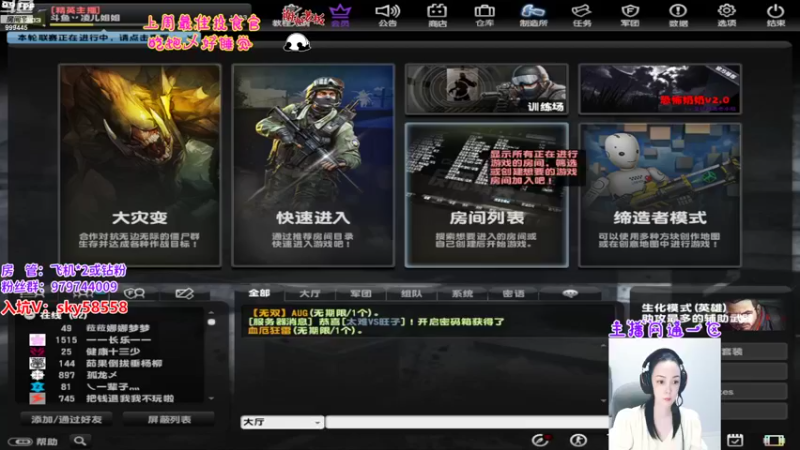Image resolution: width=800 pixels, height=450 pixels.
Task: Click chat log scroll-down arrow
Action: tap(604, 401)
